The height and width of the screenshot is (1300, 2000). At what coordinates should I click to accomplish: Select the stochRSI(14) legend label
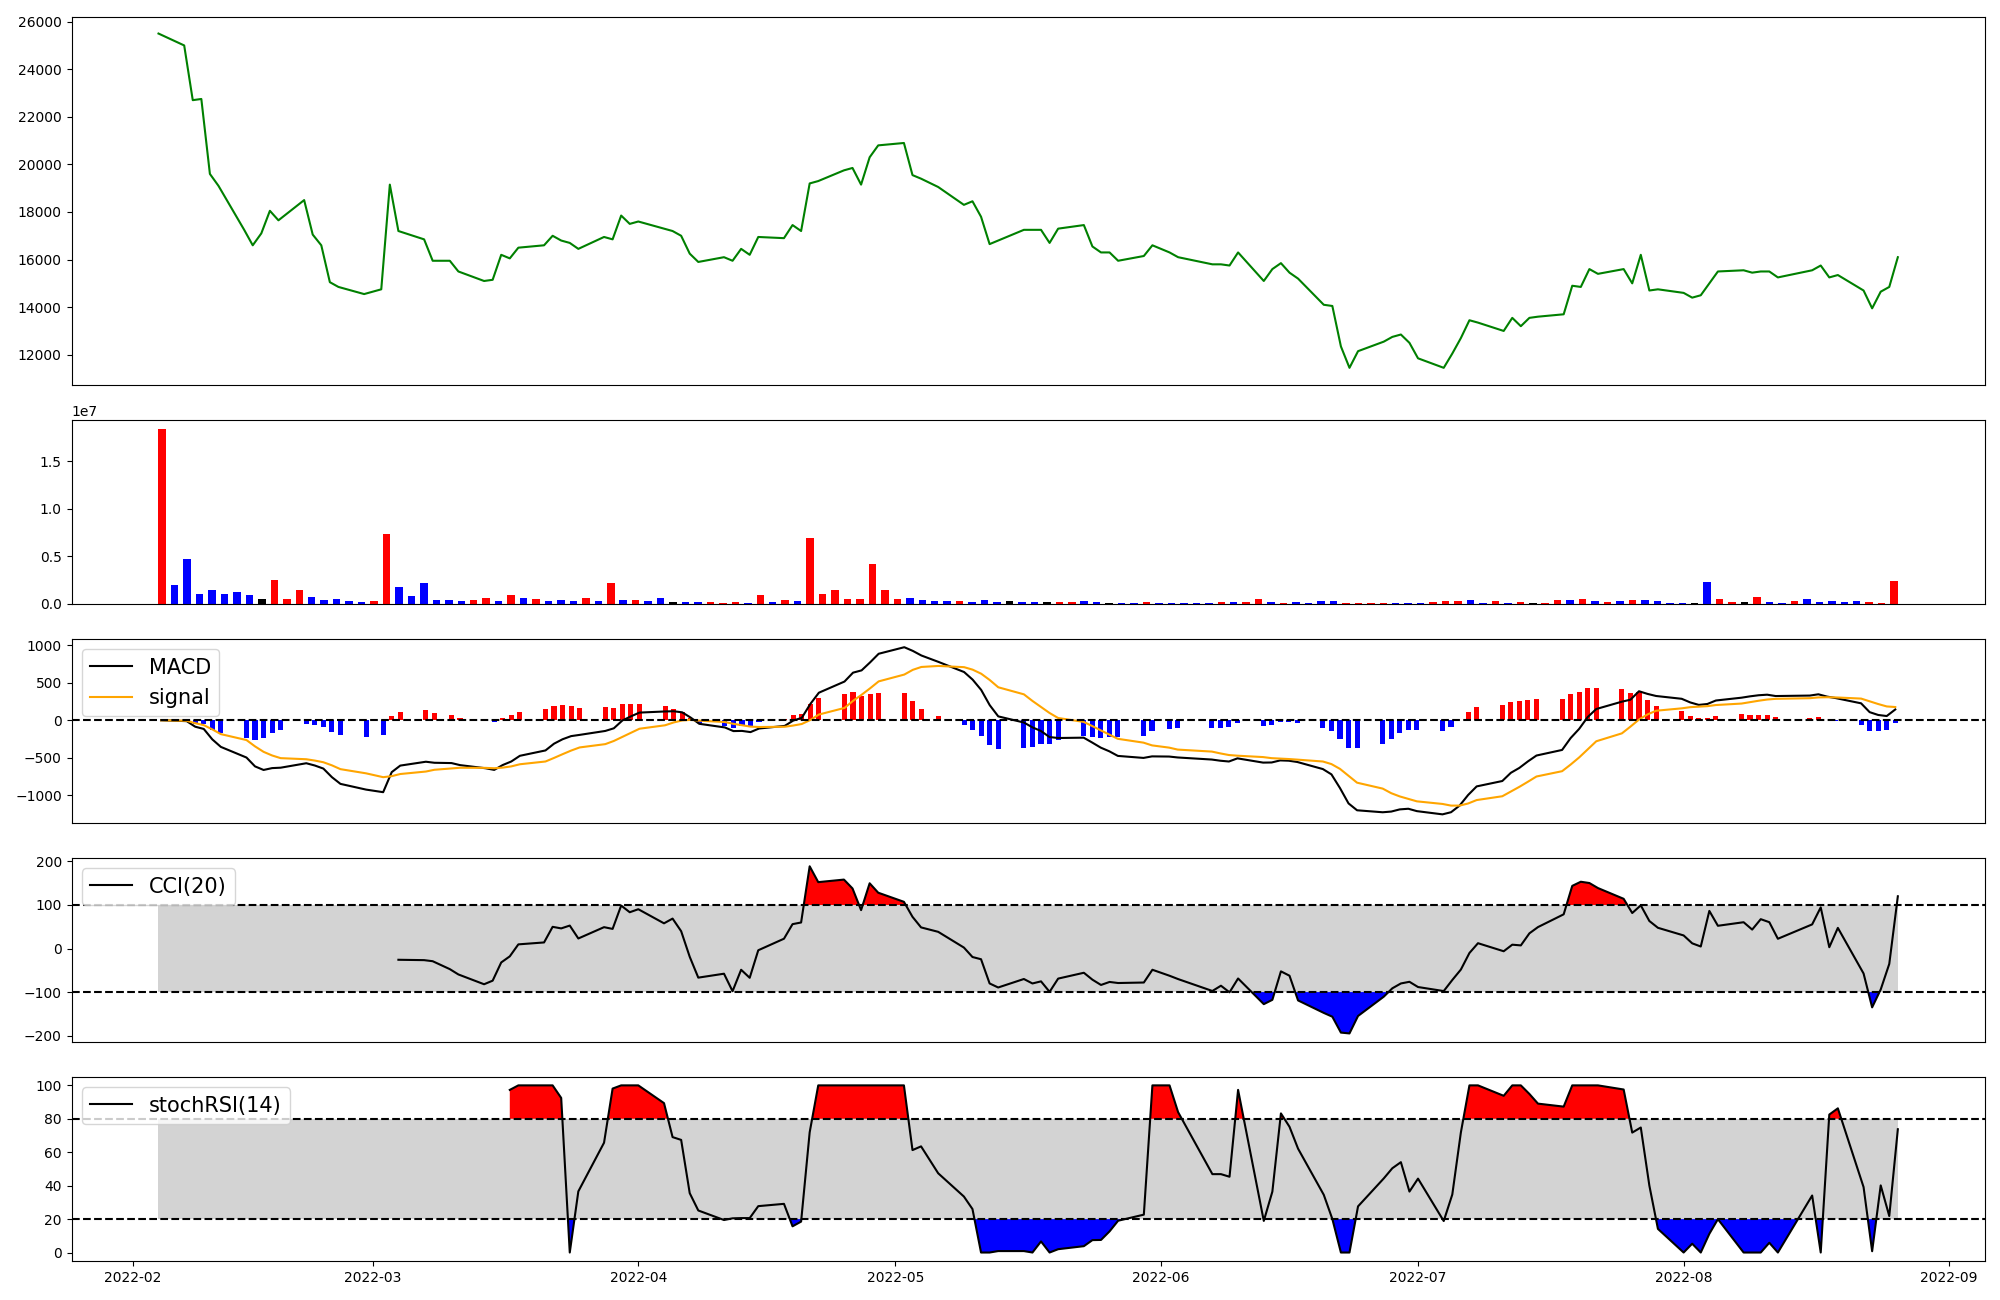point(214,1105)
